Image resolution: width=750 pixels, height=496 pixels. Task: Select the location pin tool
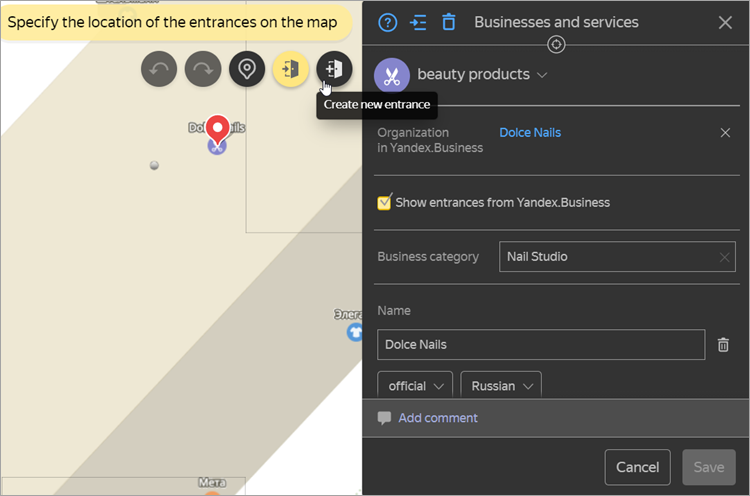click(247, 69)
